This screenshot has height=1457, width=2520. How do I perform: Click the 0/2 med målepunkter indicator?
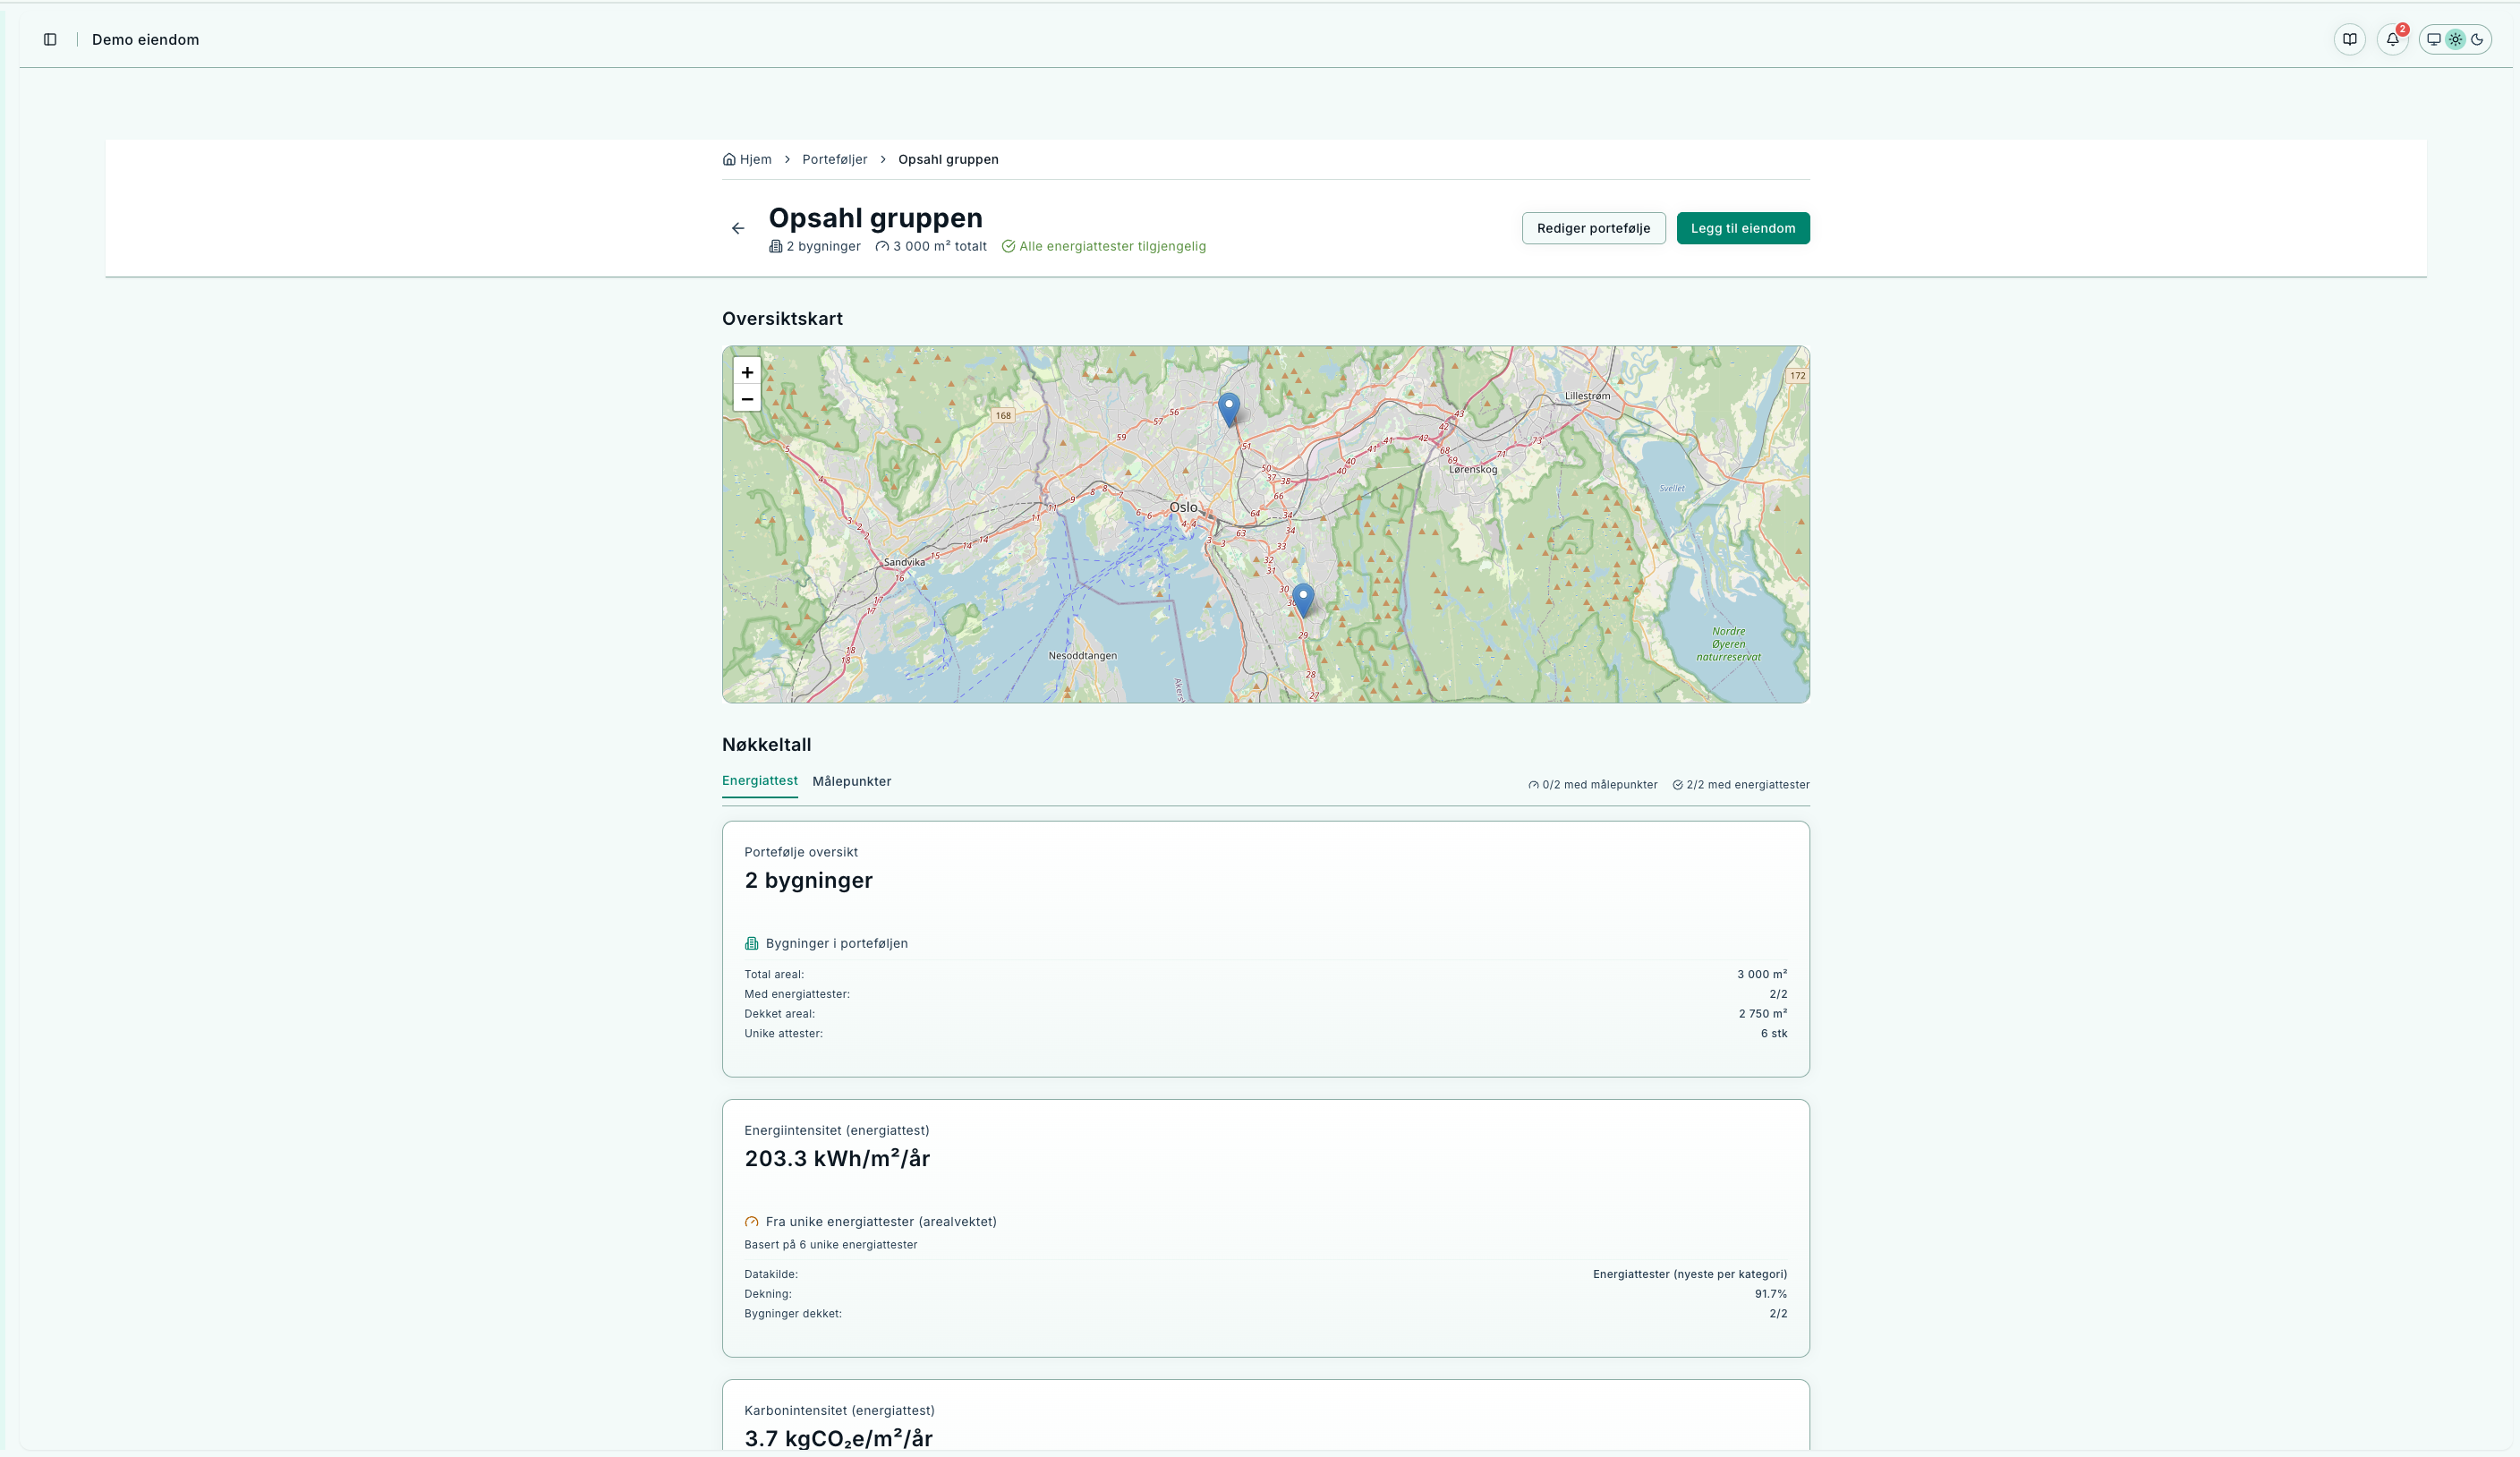(x=1592, y=785)
